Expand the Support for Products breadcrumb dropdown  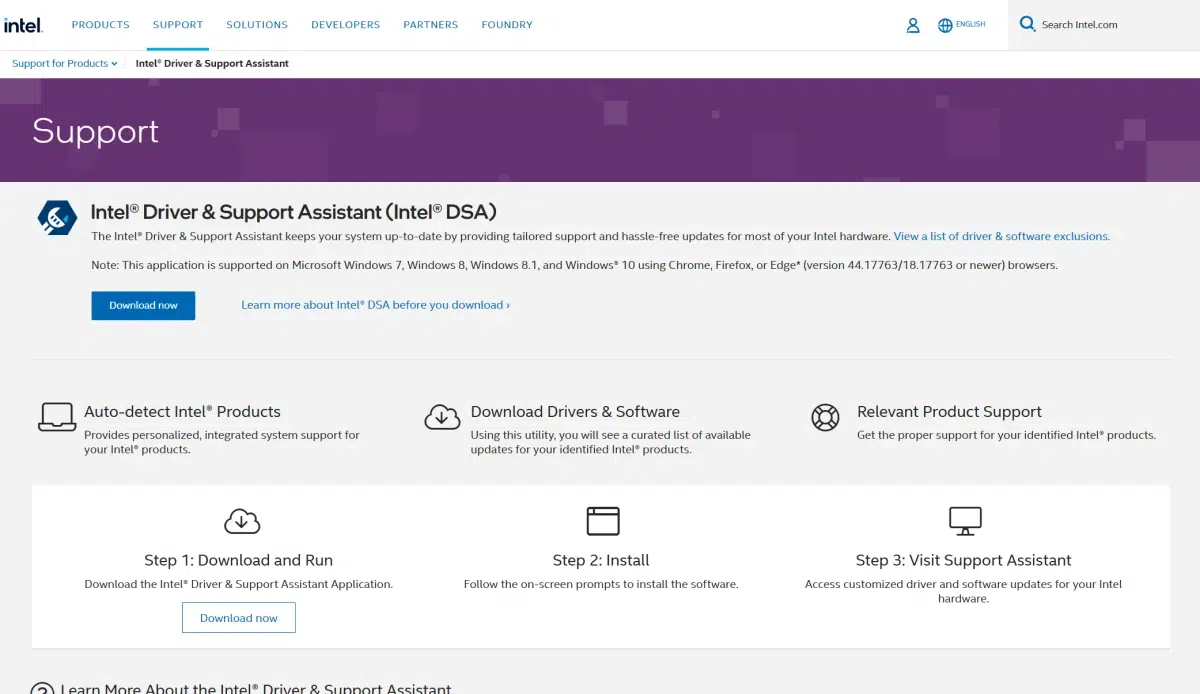coord(65,63)
